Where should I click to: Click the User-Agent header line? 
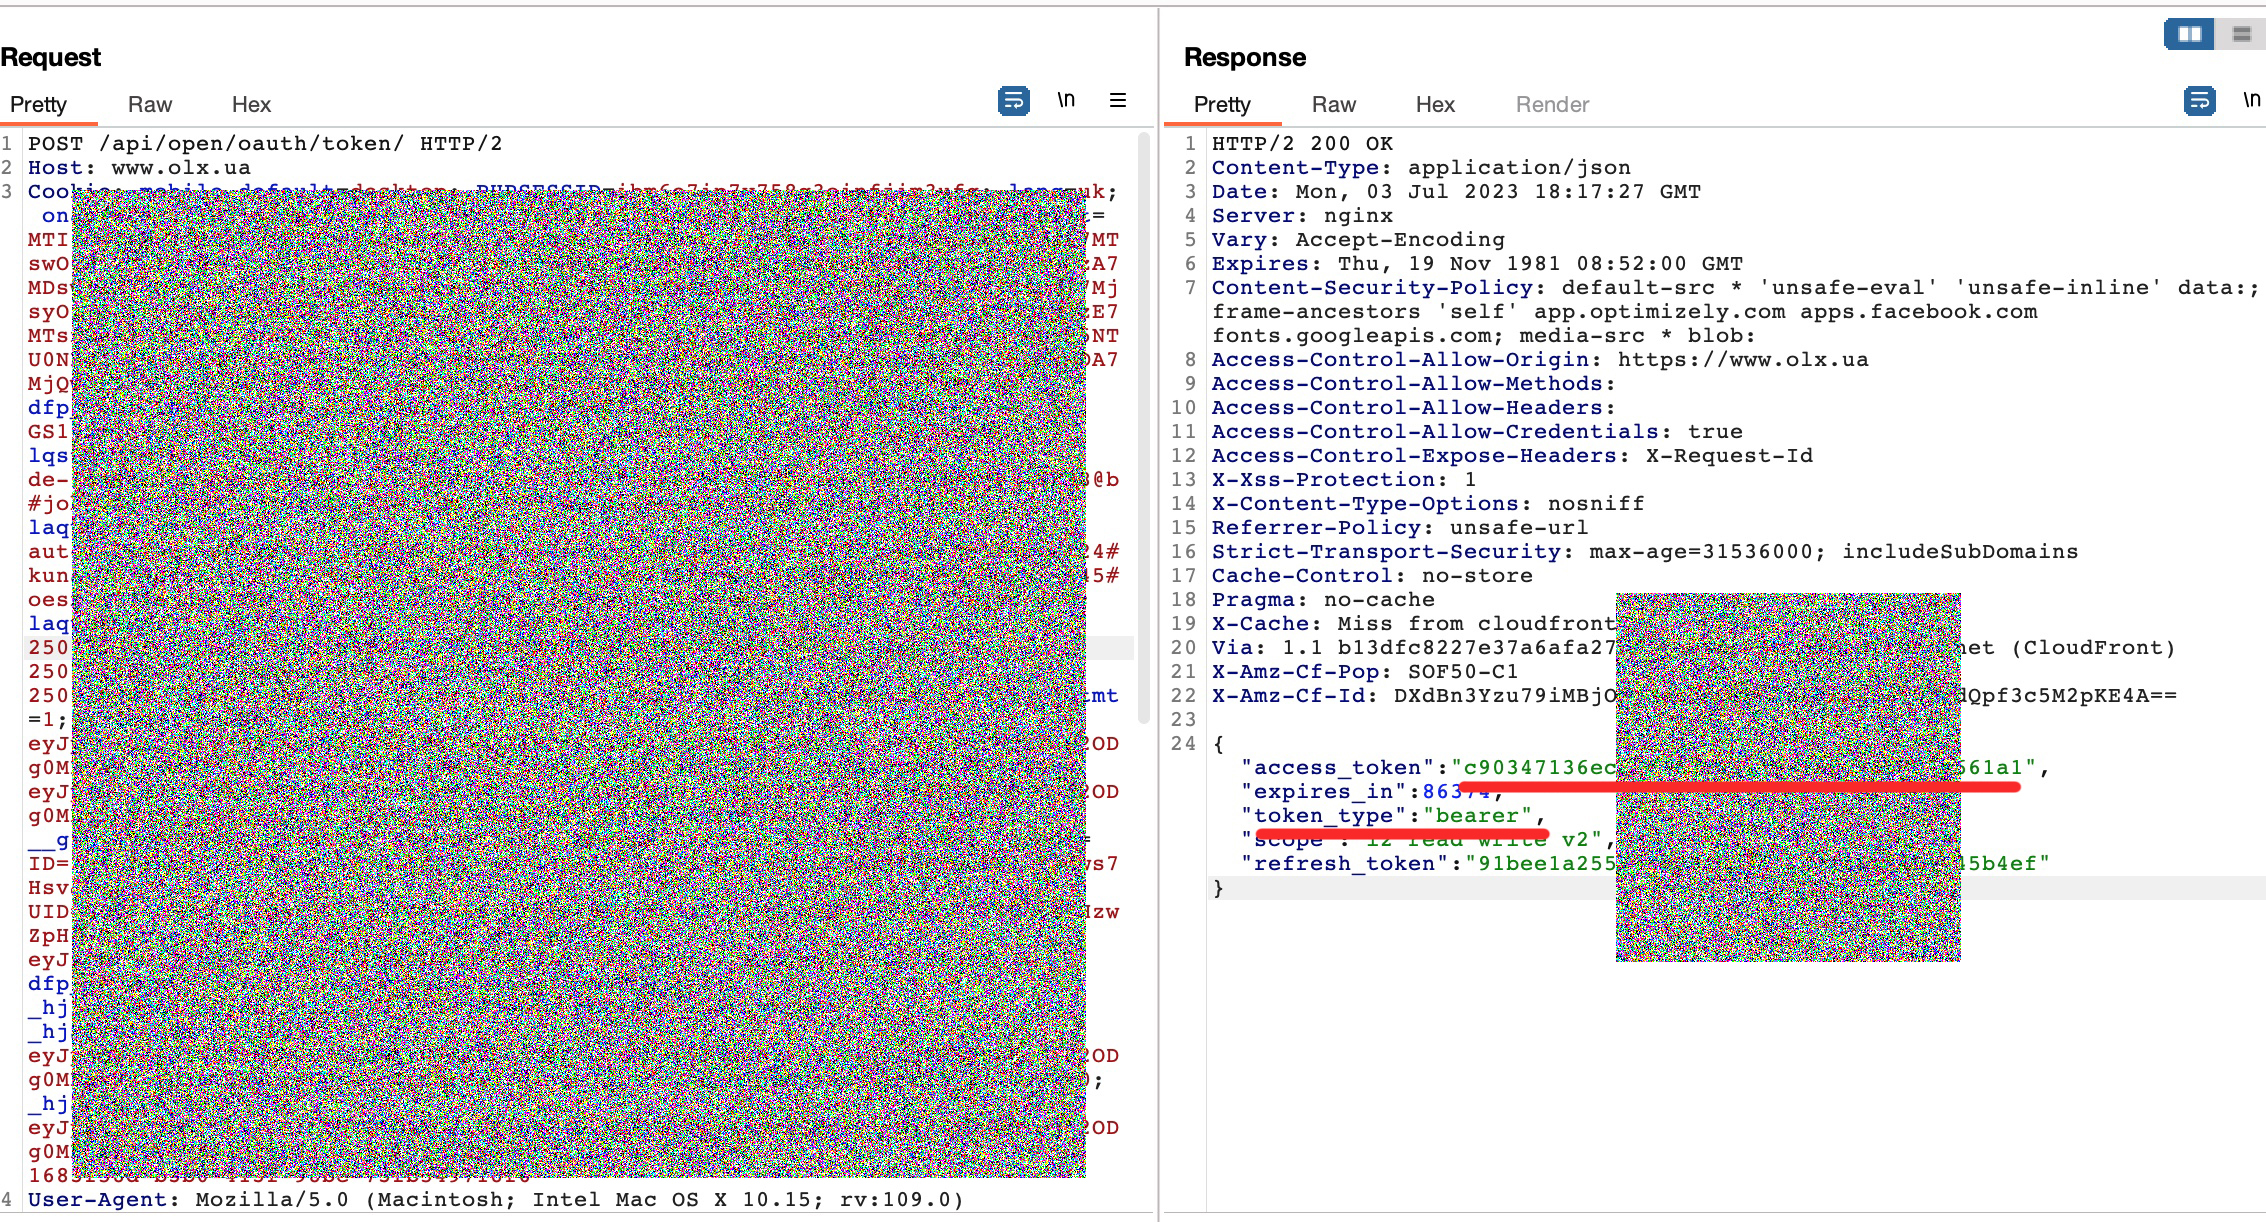[x=495, y=1200]
